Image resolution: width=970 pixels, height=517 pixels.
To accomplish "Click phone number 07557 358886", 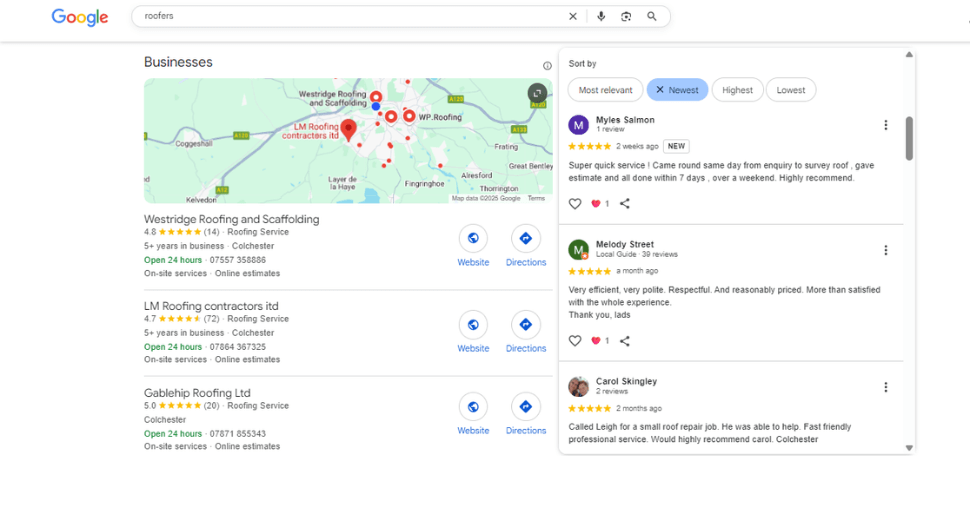I will (x=238, y=260).
